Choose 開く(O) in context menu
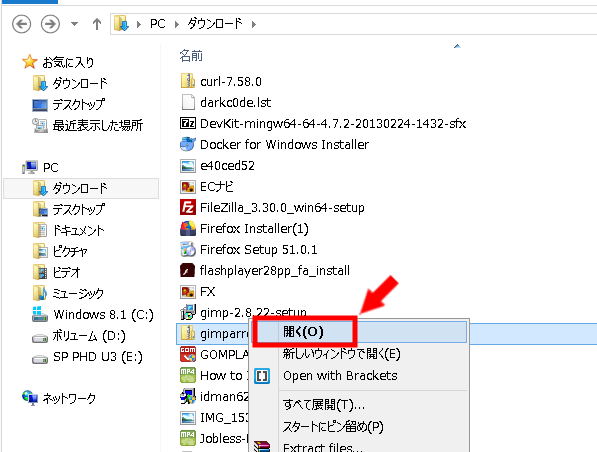 (x=359, y=332)
